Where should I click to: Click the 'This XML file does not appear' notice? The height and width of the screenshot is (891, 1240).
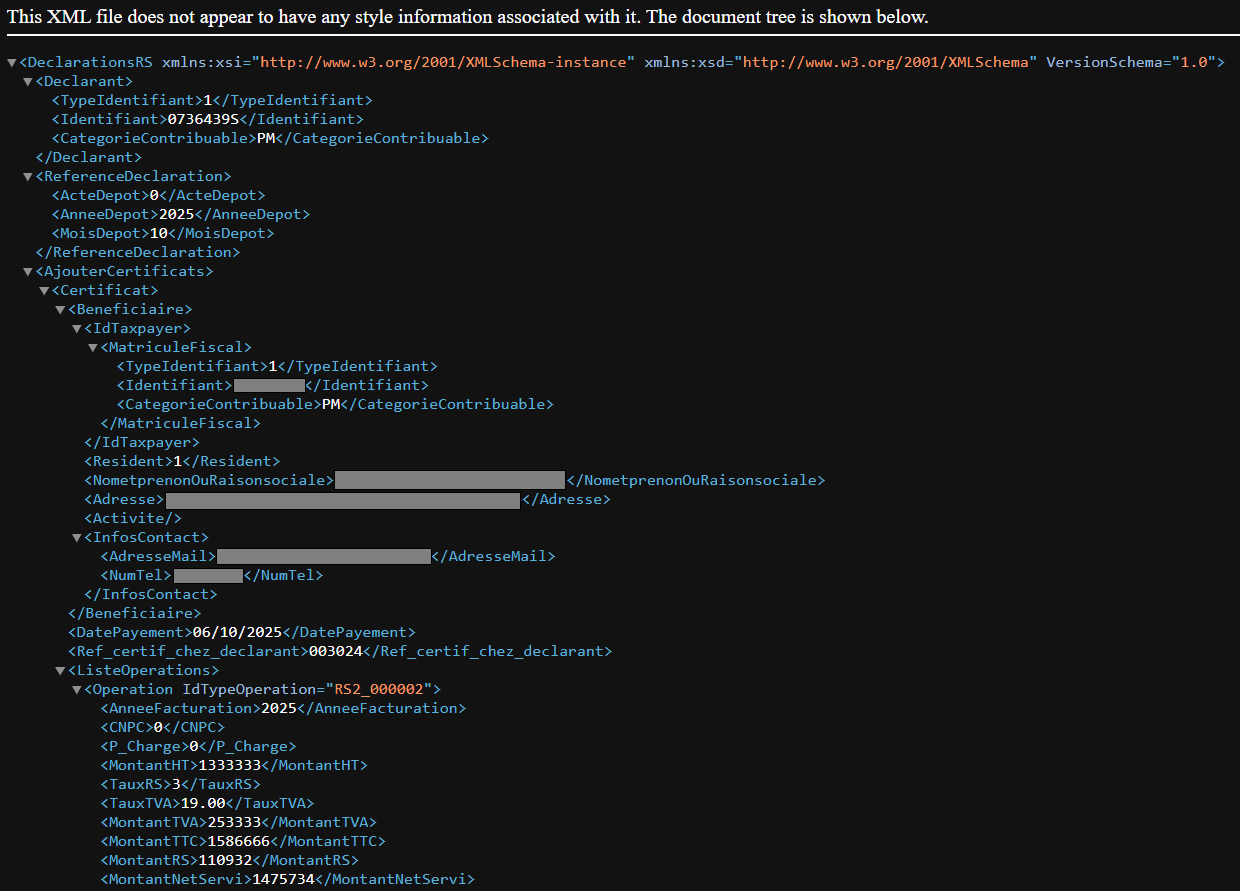click(468, 17)
